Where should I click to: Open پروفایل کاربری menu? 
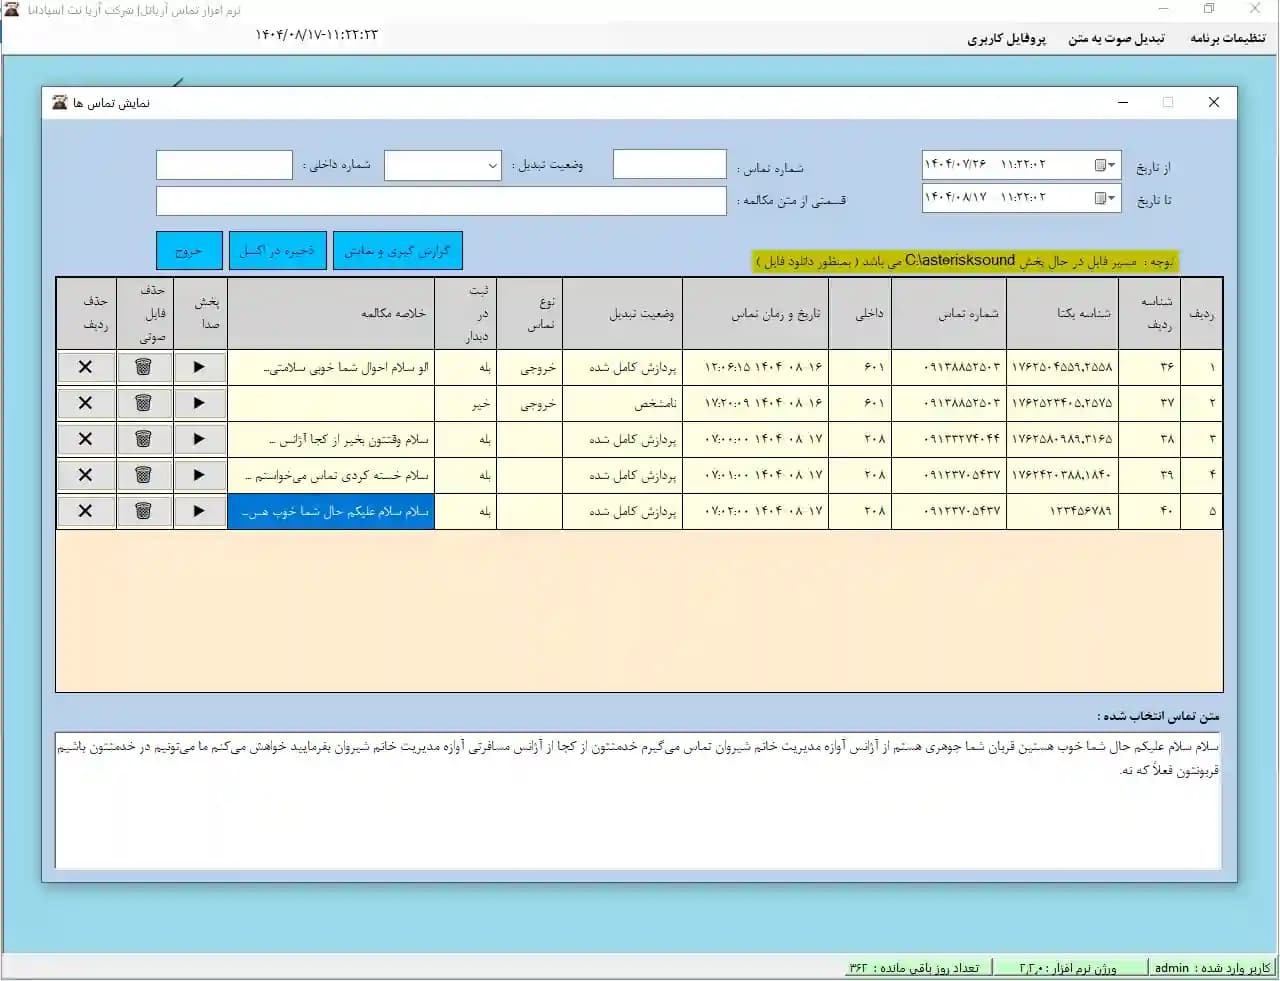point(1006,38)
